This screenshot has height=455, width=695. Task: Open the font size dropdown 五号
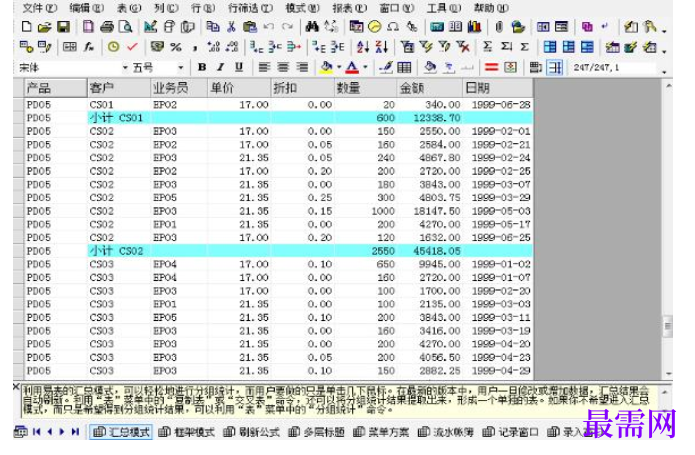180,68
